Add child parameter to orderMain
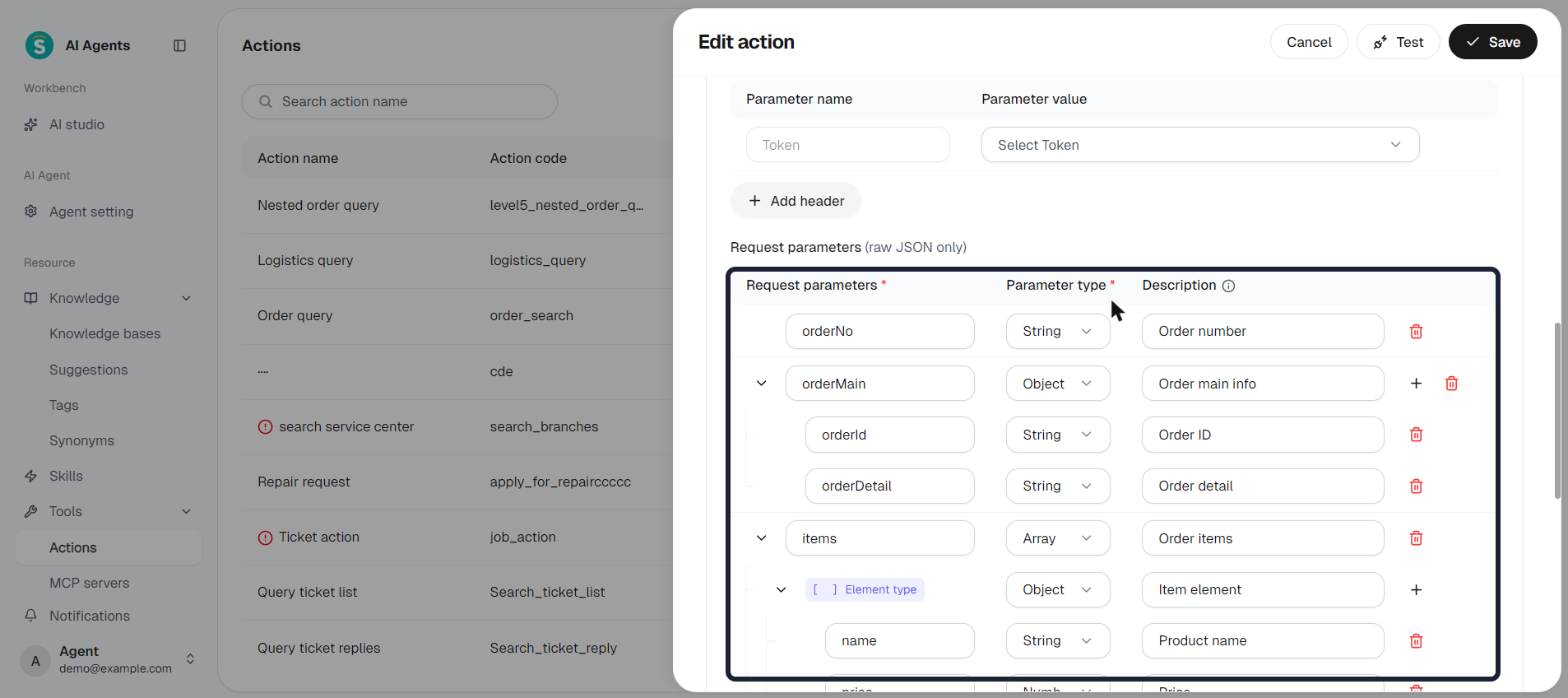 (x=1416, y=383)
